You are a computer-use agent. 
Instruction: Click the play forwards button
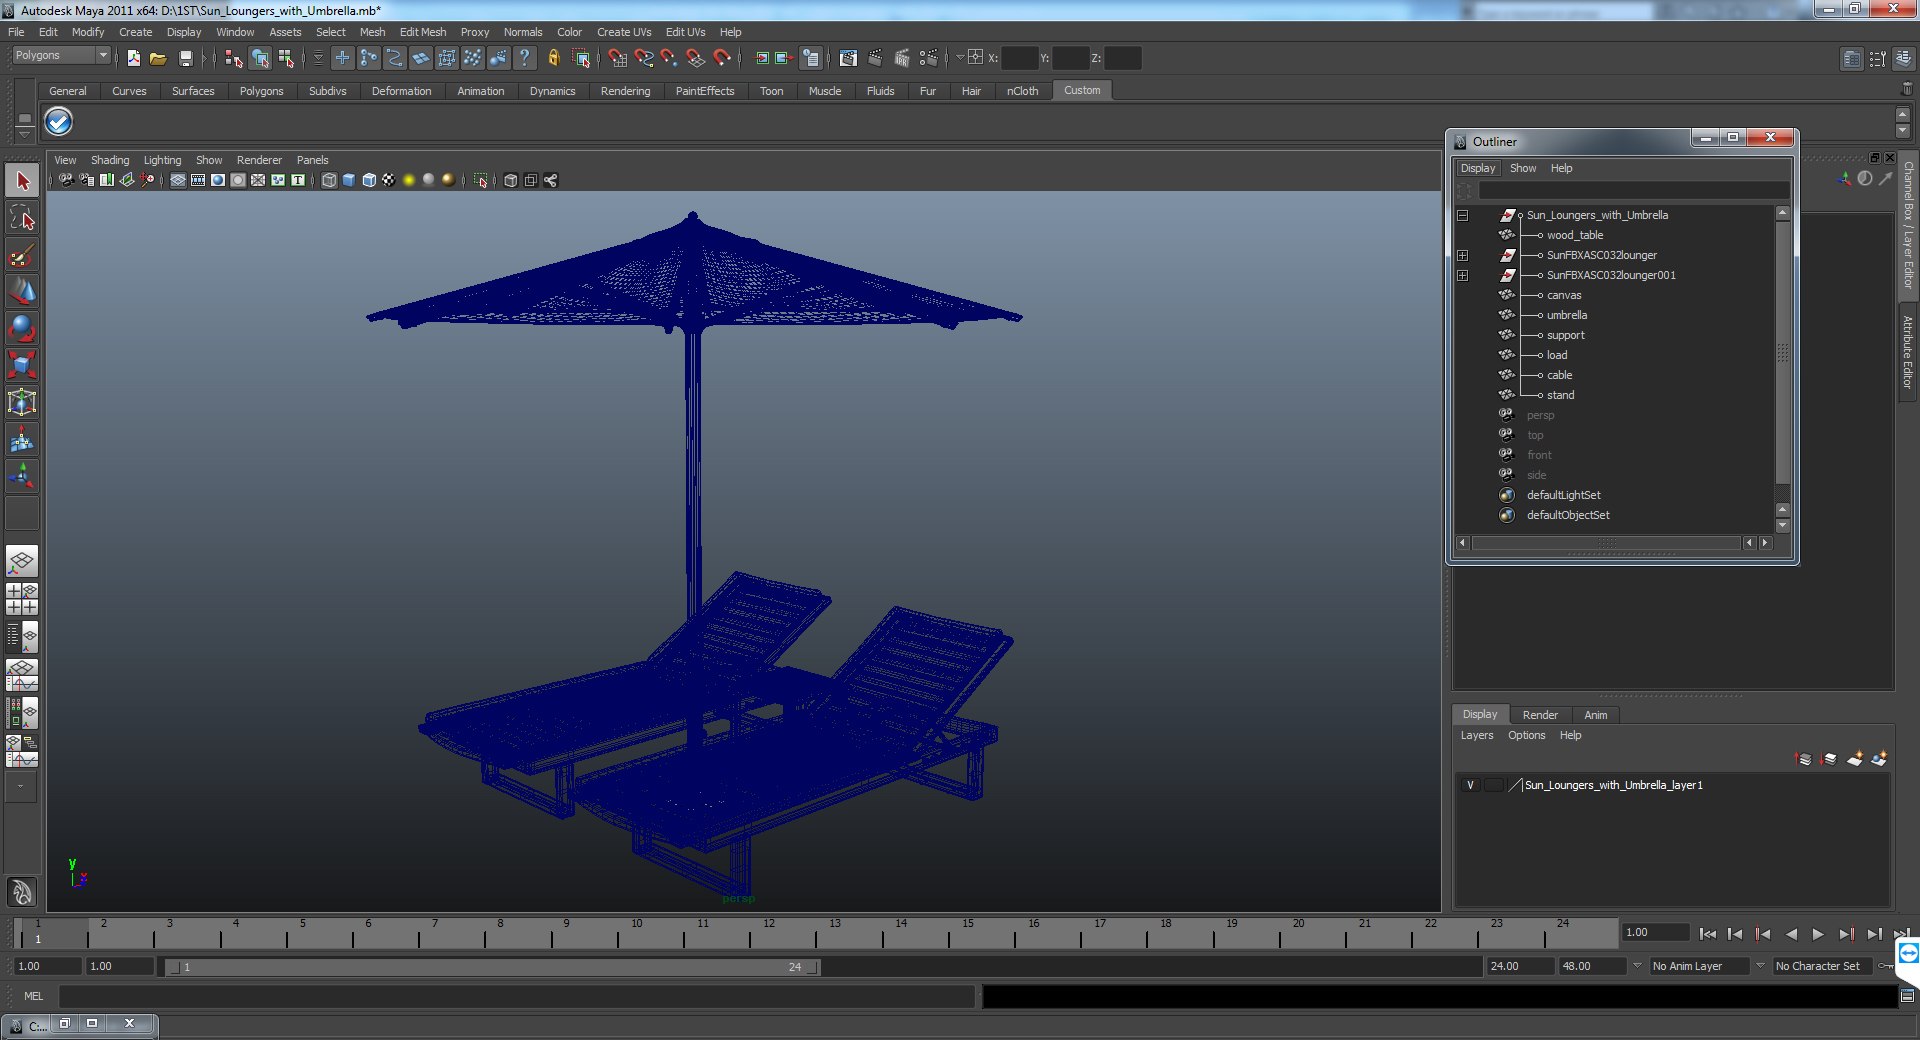coord(1818,934)
